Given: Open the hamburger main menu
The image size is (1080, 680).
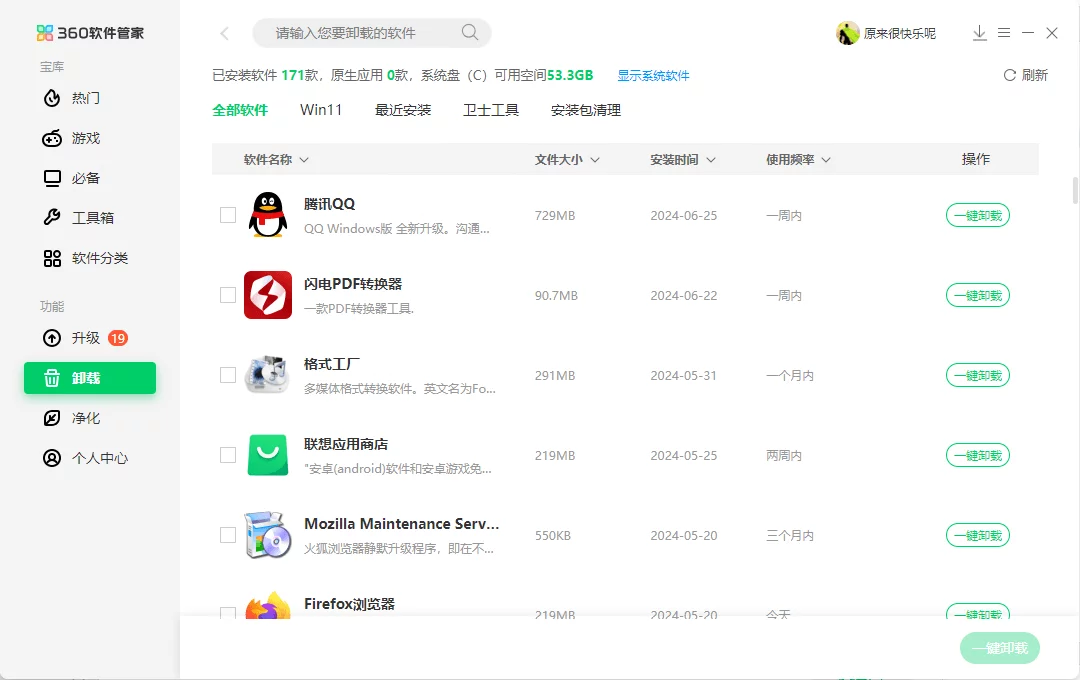Looking at the screenshot, I should point(1004,33).
